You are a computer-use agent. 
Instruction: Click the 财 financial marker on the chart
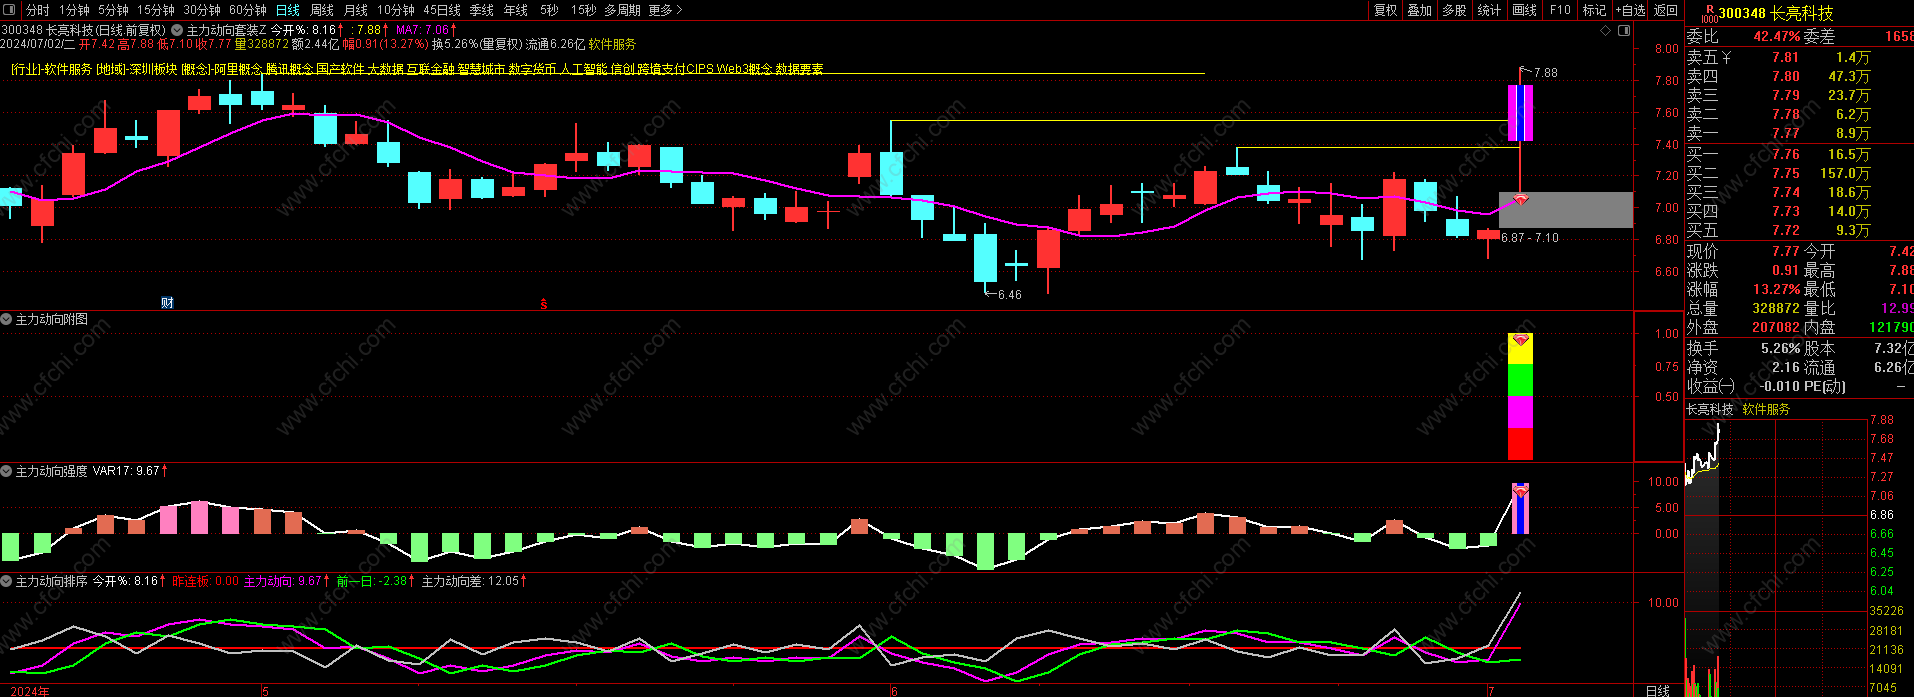click(167, 302)
